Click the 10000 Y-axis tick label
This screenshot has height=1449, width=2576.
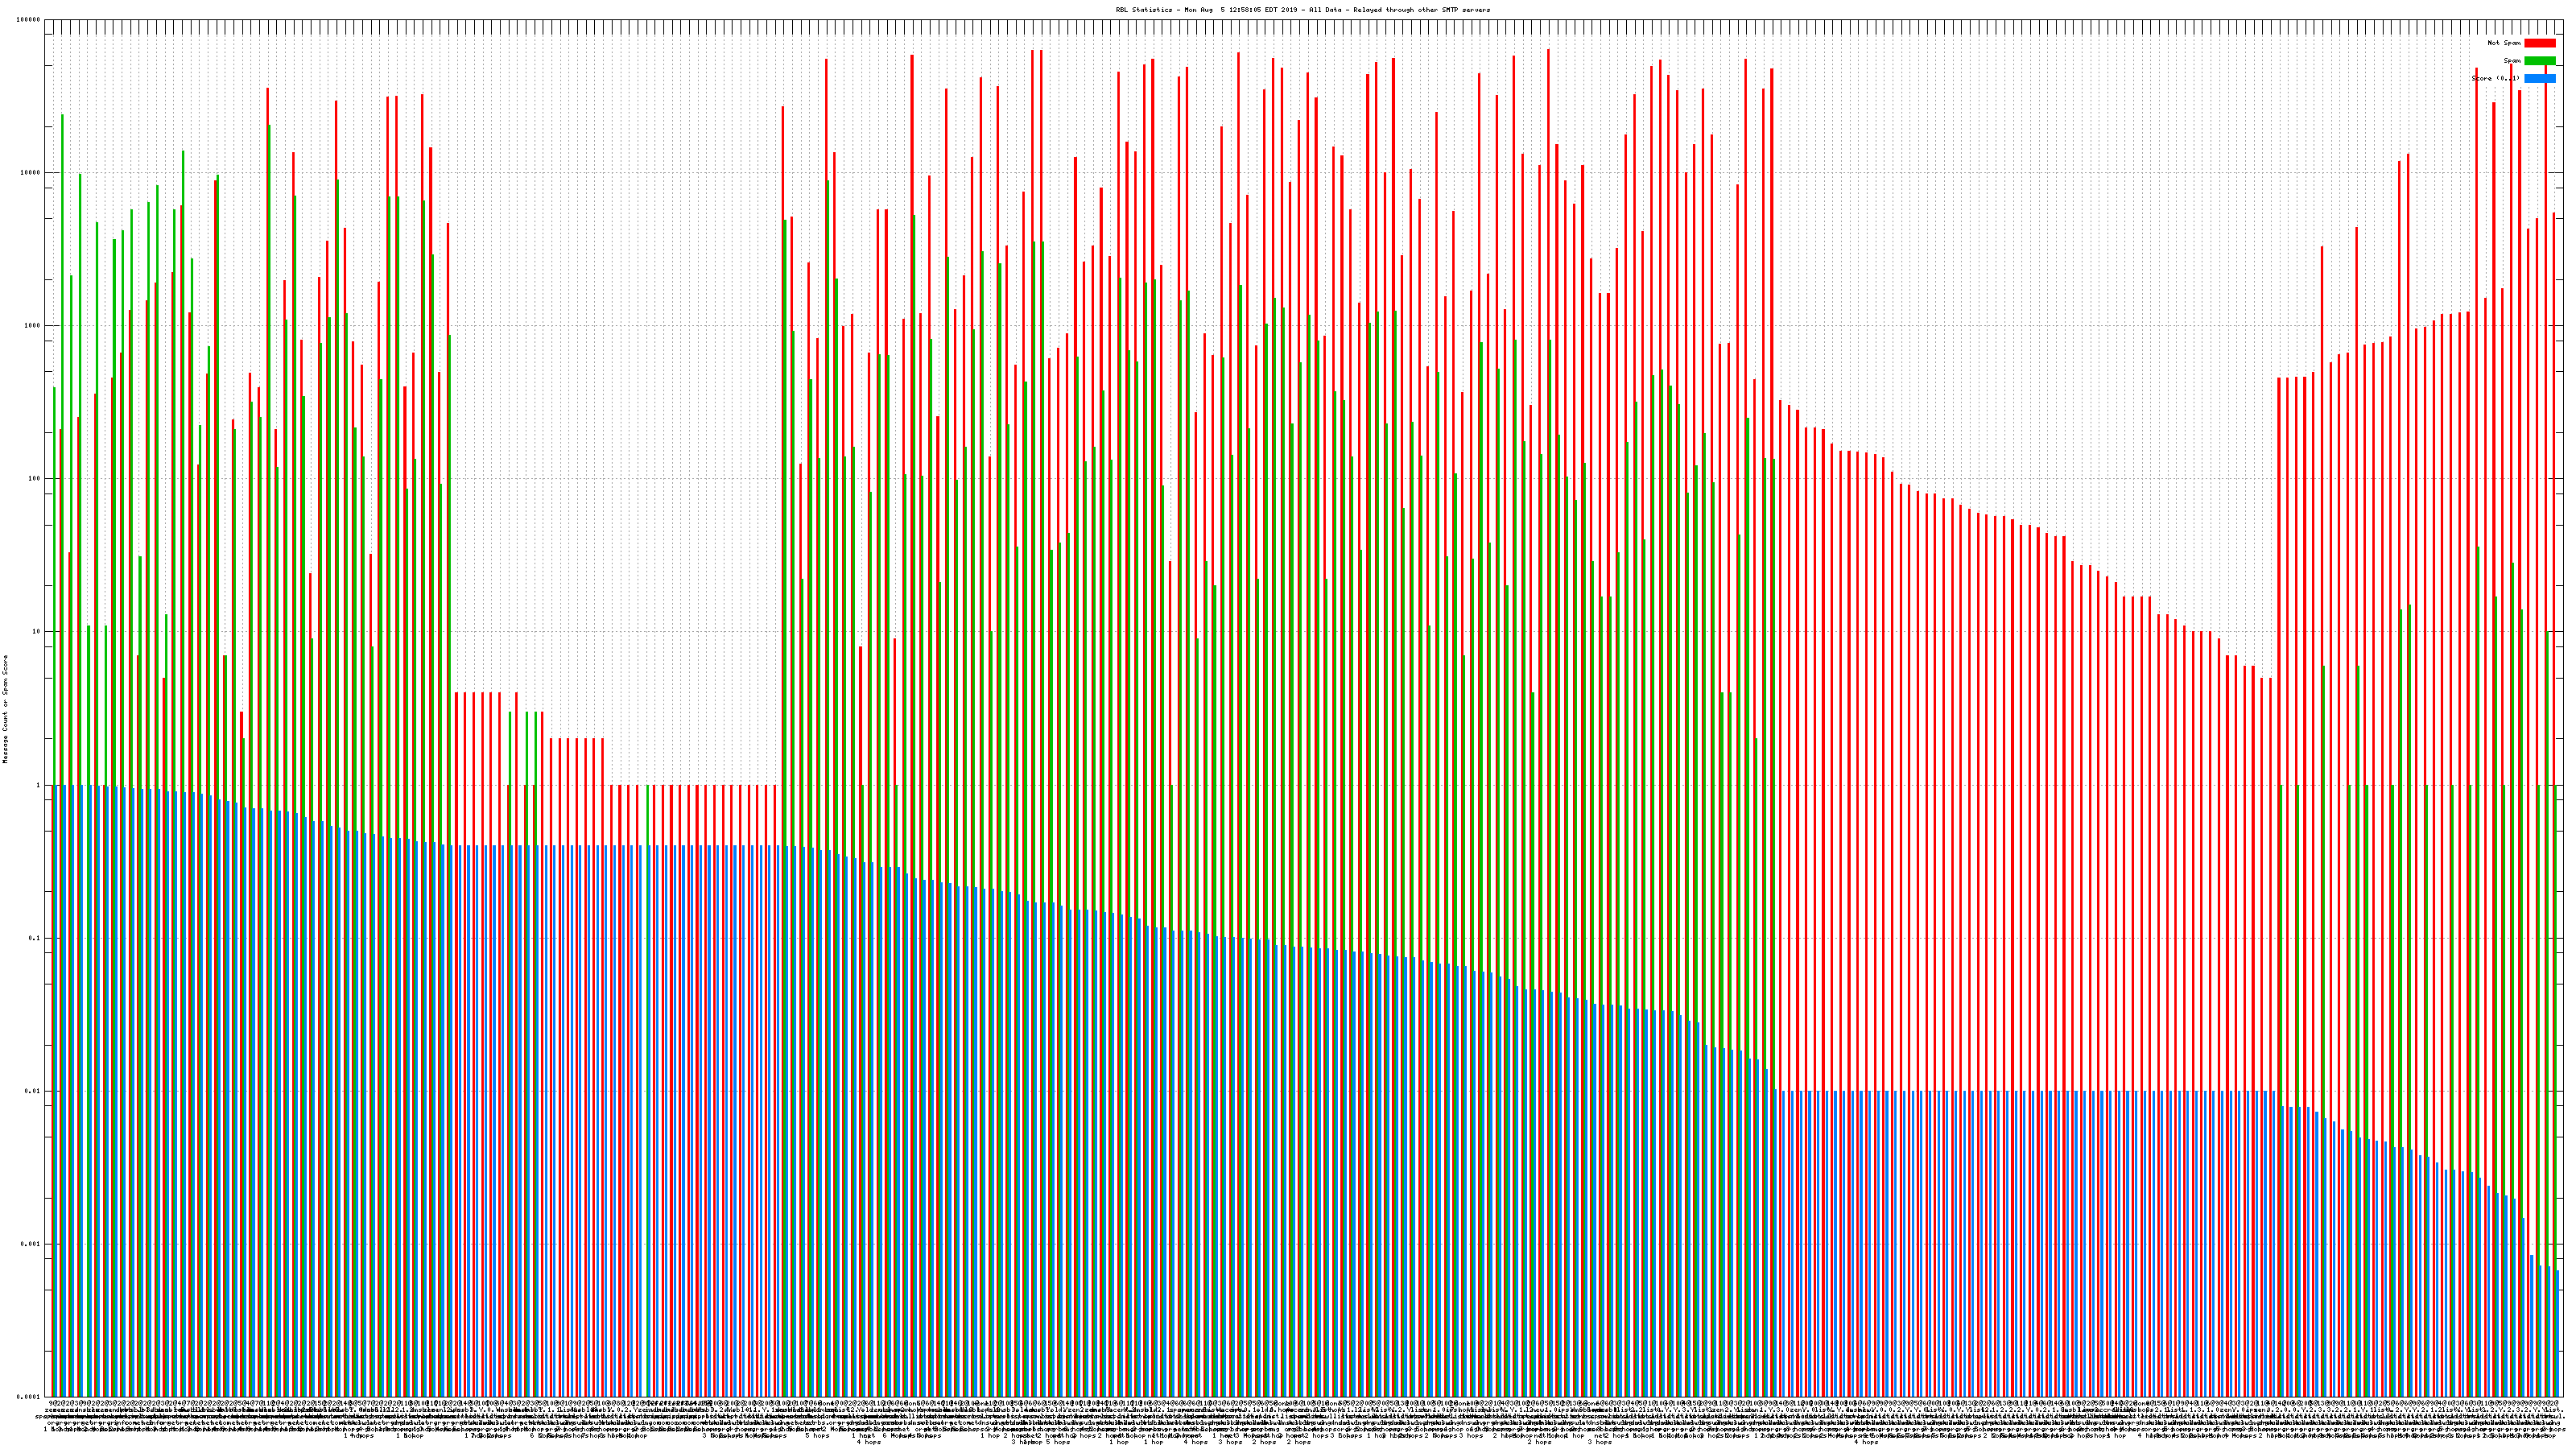pyautogui.click(x=31, y=173)
